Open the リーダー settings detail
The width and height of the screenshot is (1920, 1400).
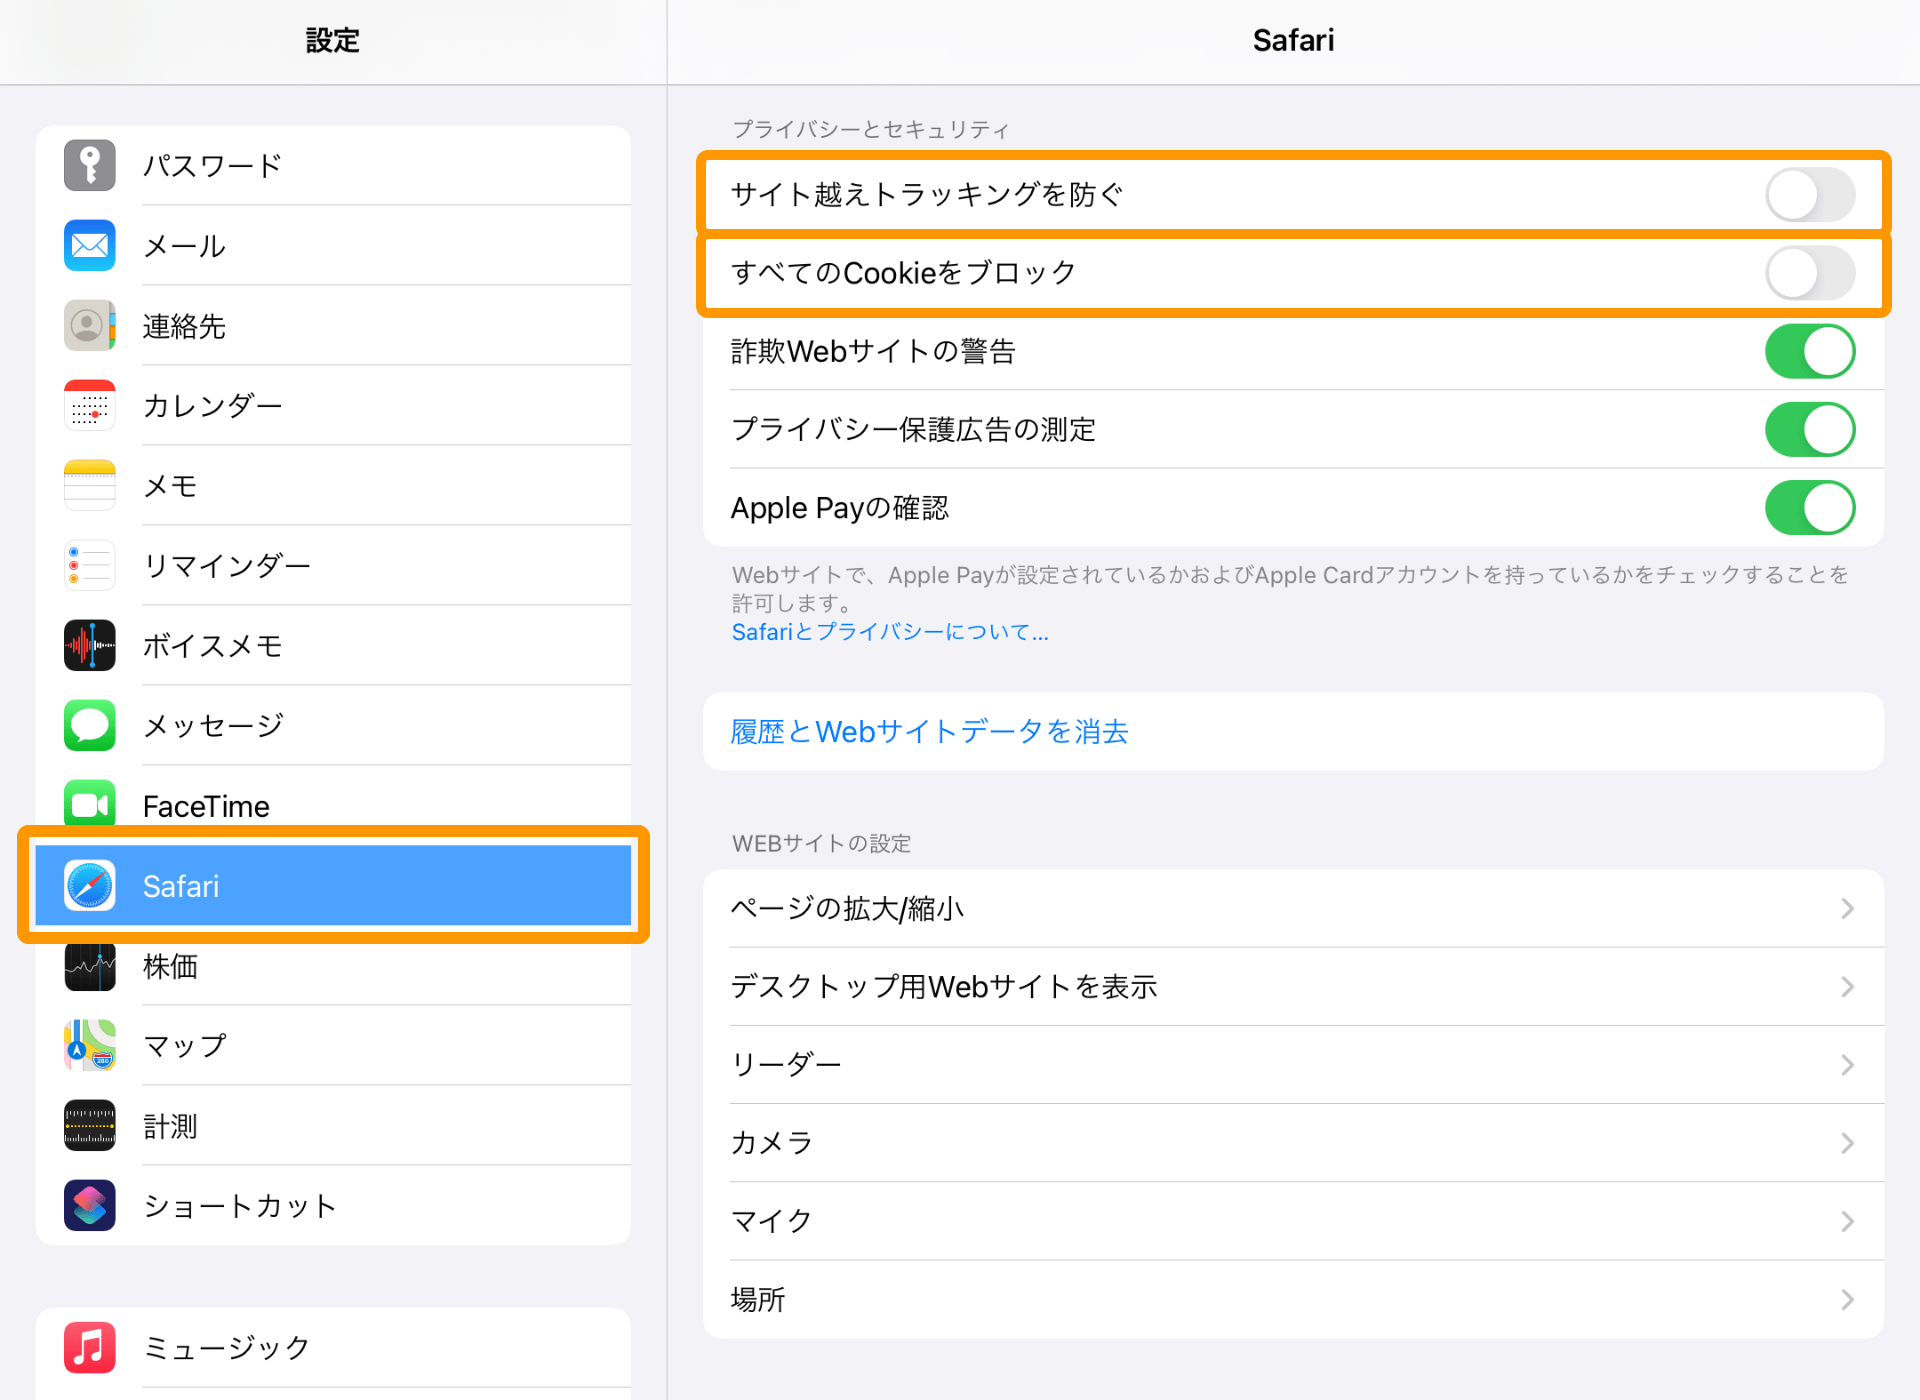pos(1846,1064)
